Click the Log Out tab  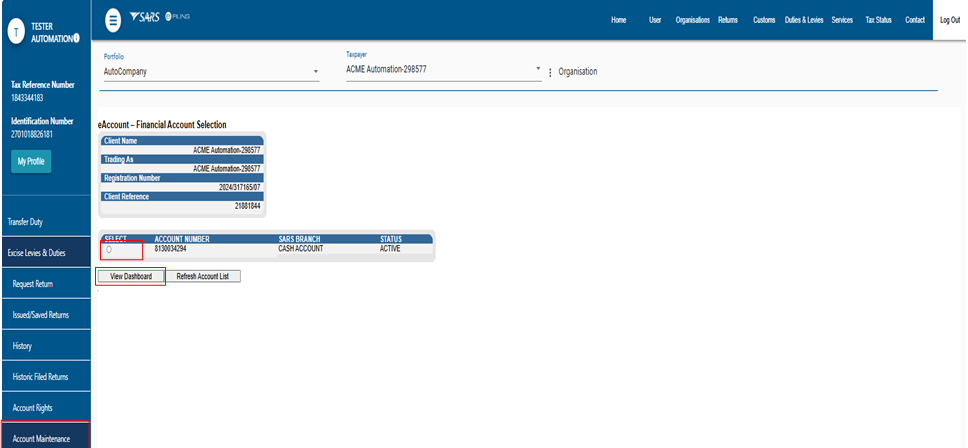tap(949, 20)
